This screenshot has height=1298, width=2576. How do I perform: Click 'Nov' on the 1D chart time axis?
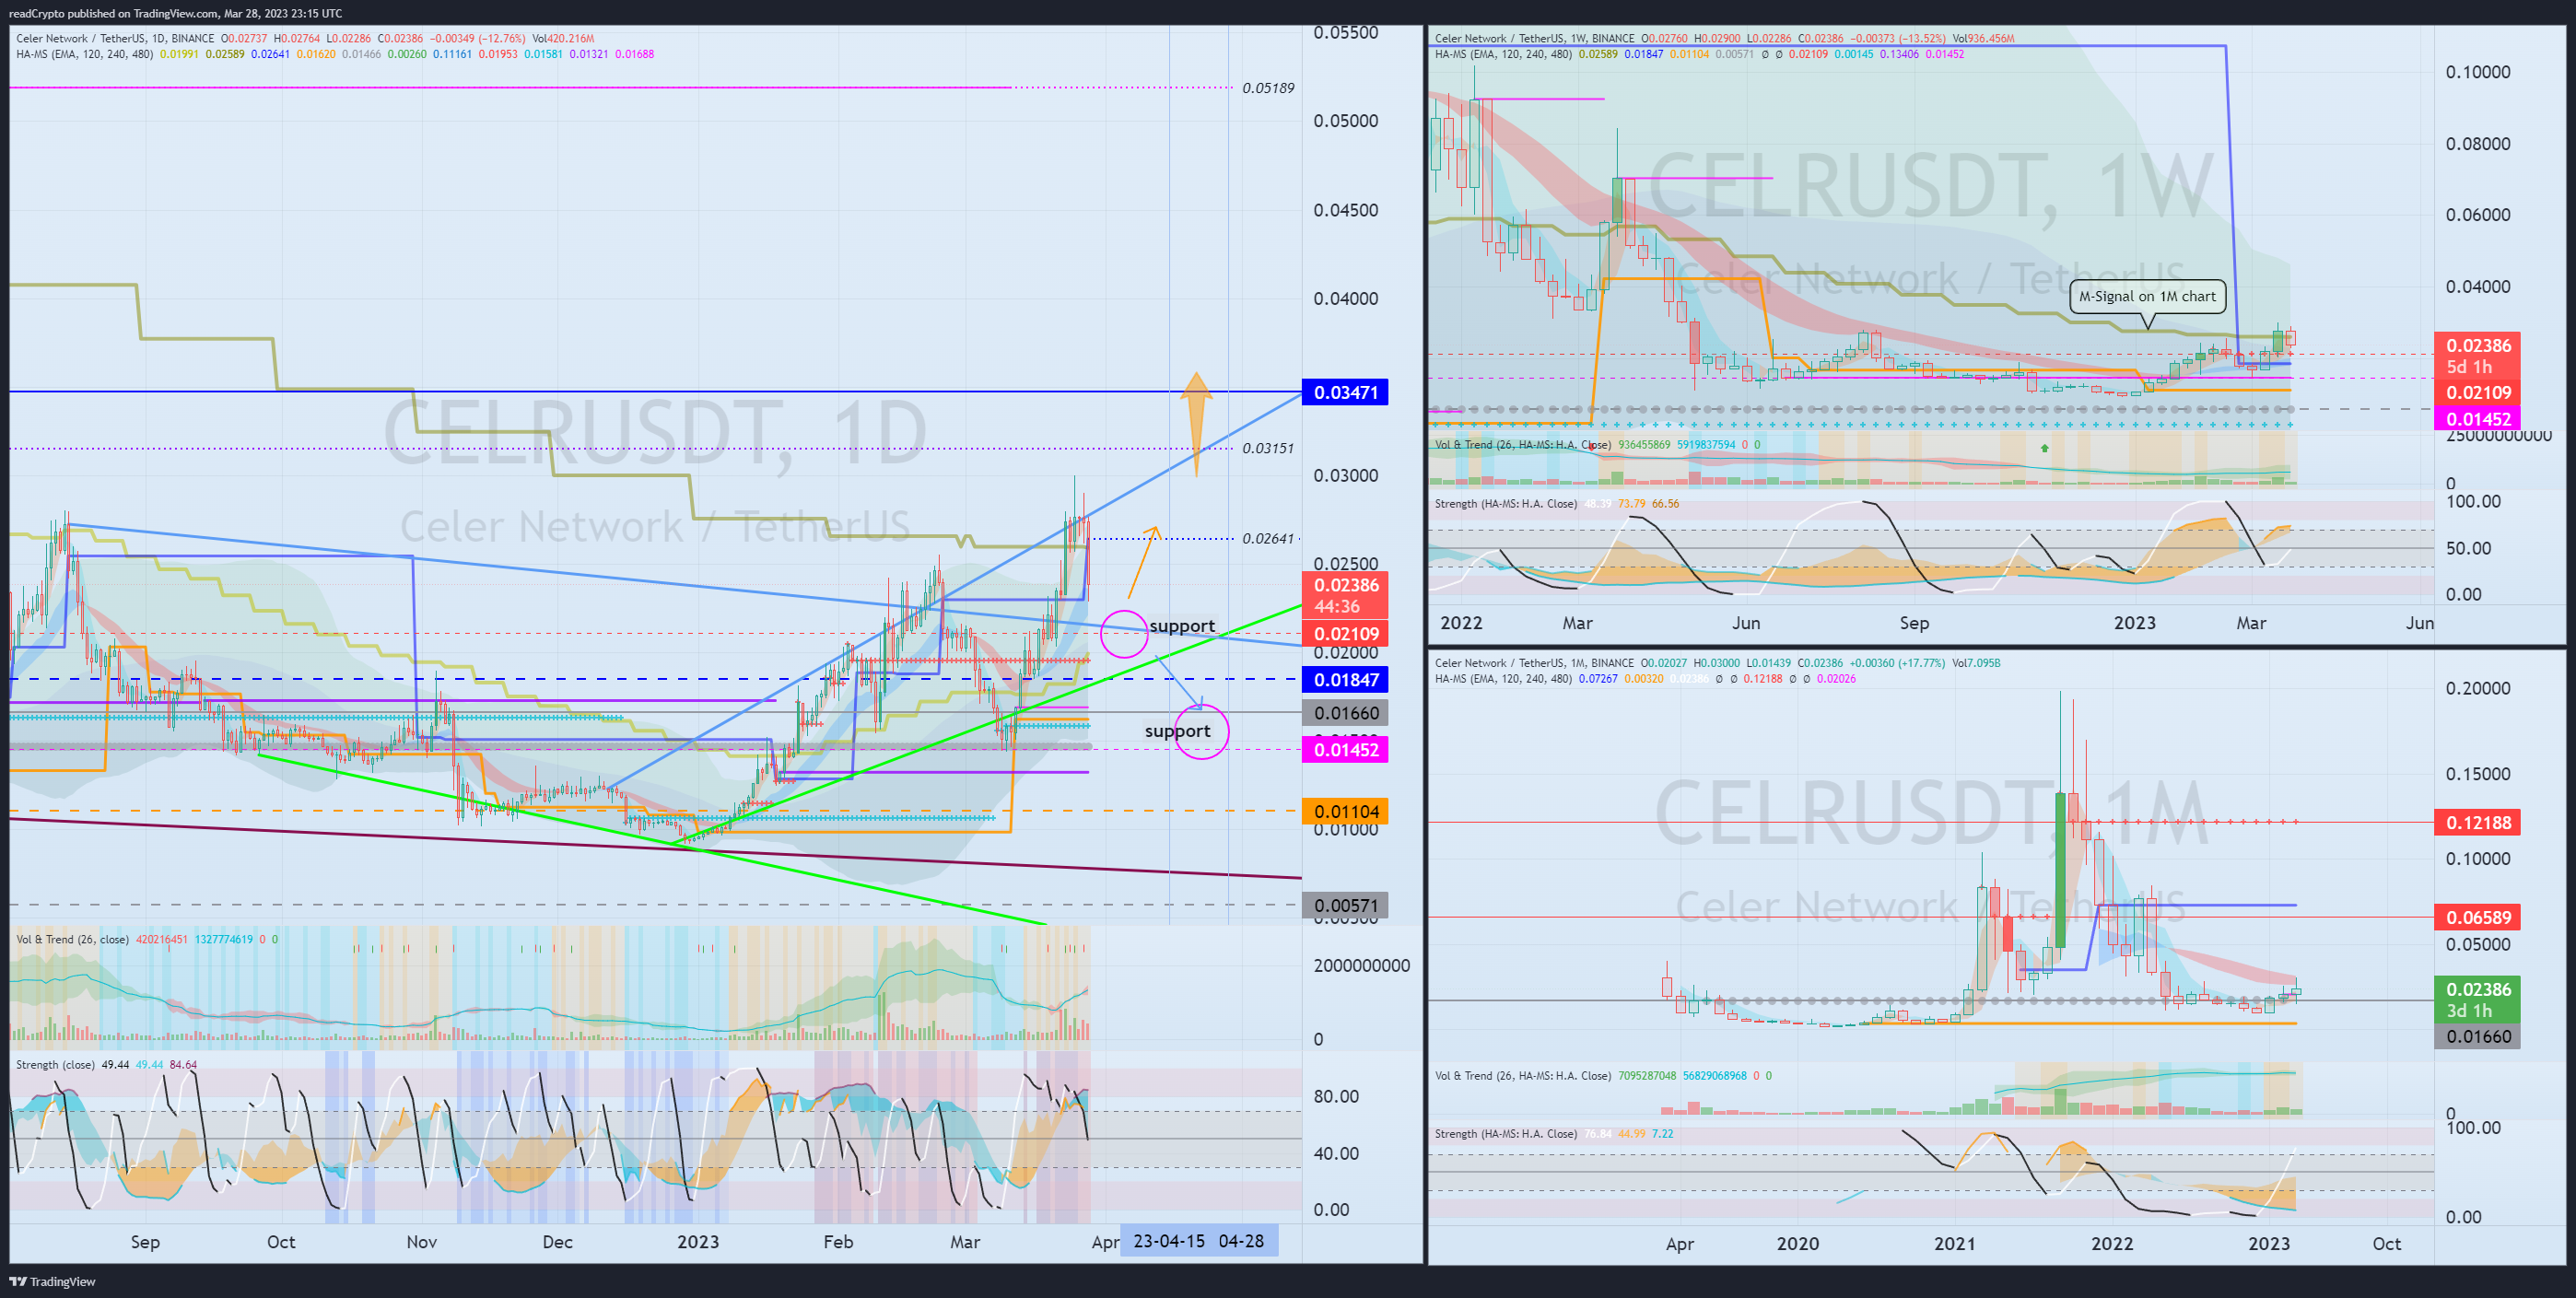(x=422, y=1242)
